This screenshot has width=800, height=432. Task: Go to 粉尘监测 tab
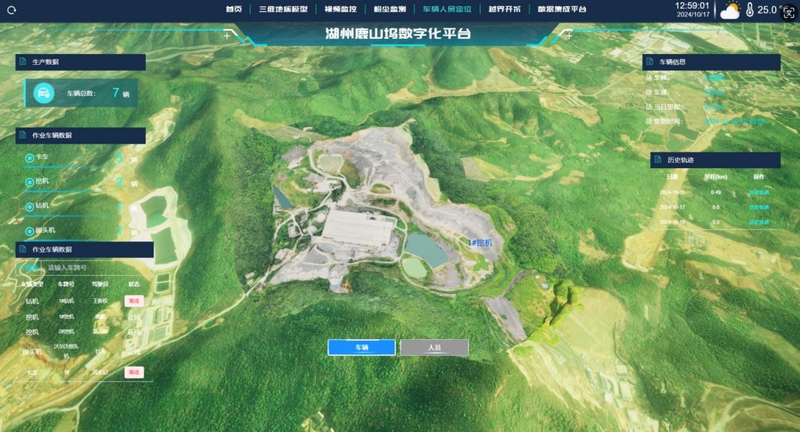[390, 9]
